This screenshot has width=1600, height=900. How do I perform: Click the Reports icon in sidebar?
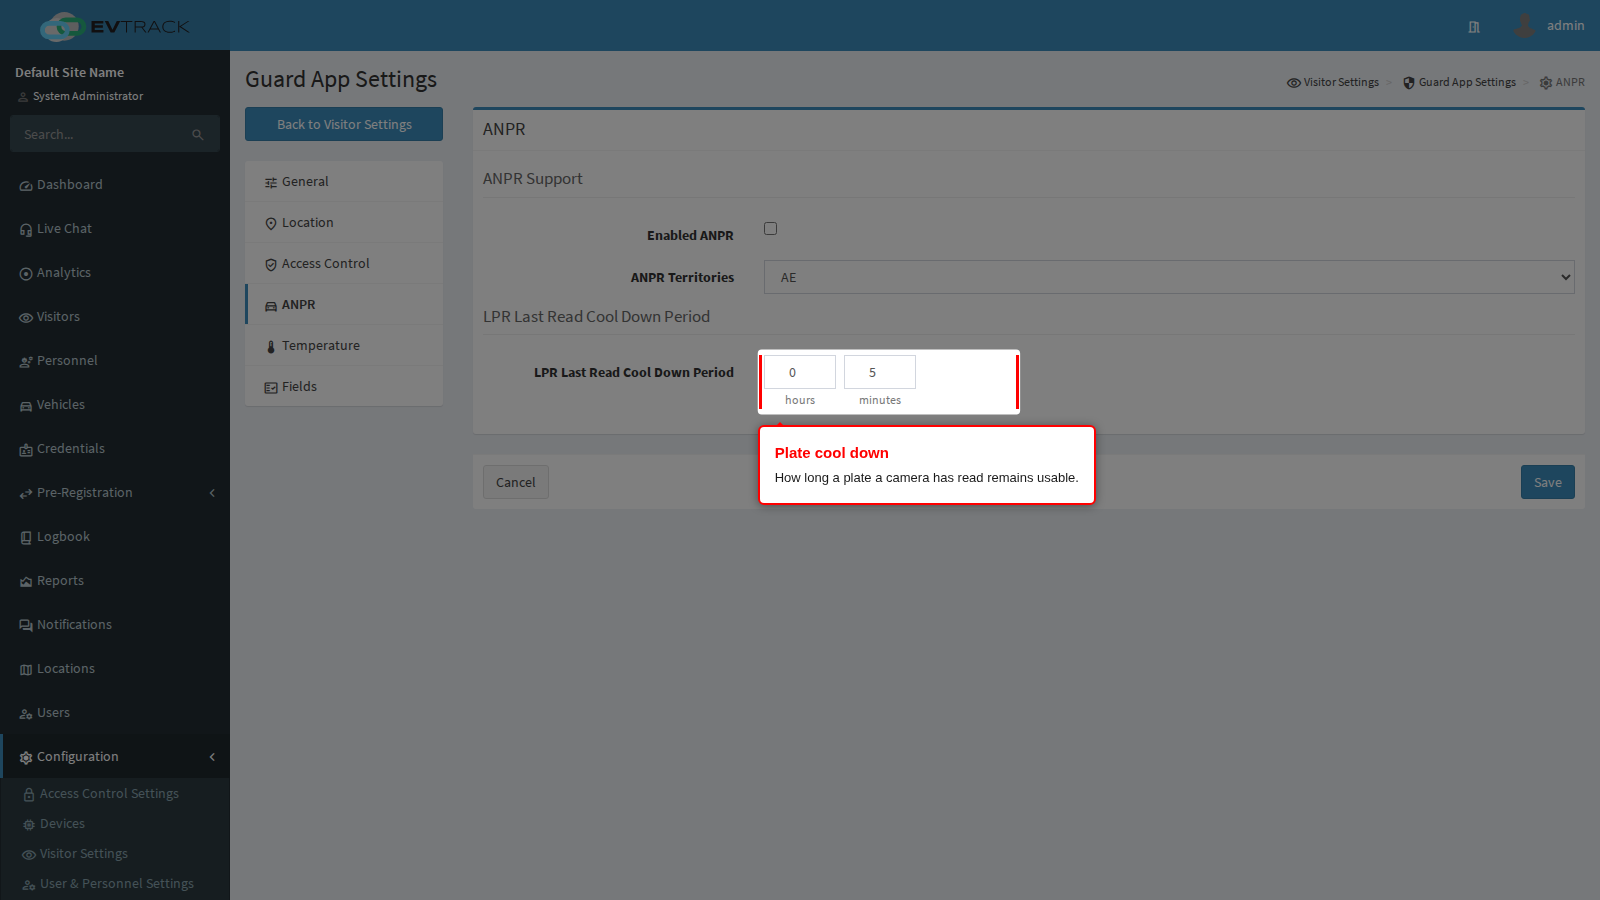pos(26,582)
